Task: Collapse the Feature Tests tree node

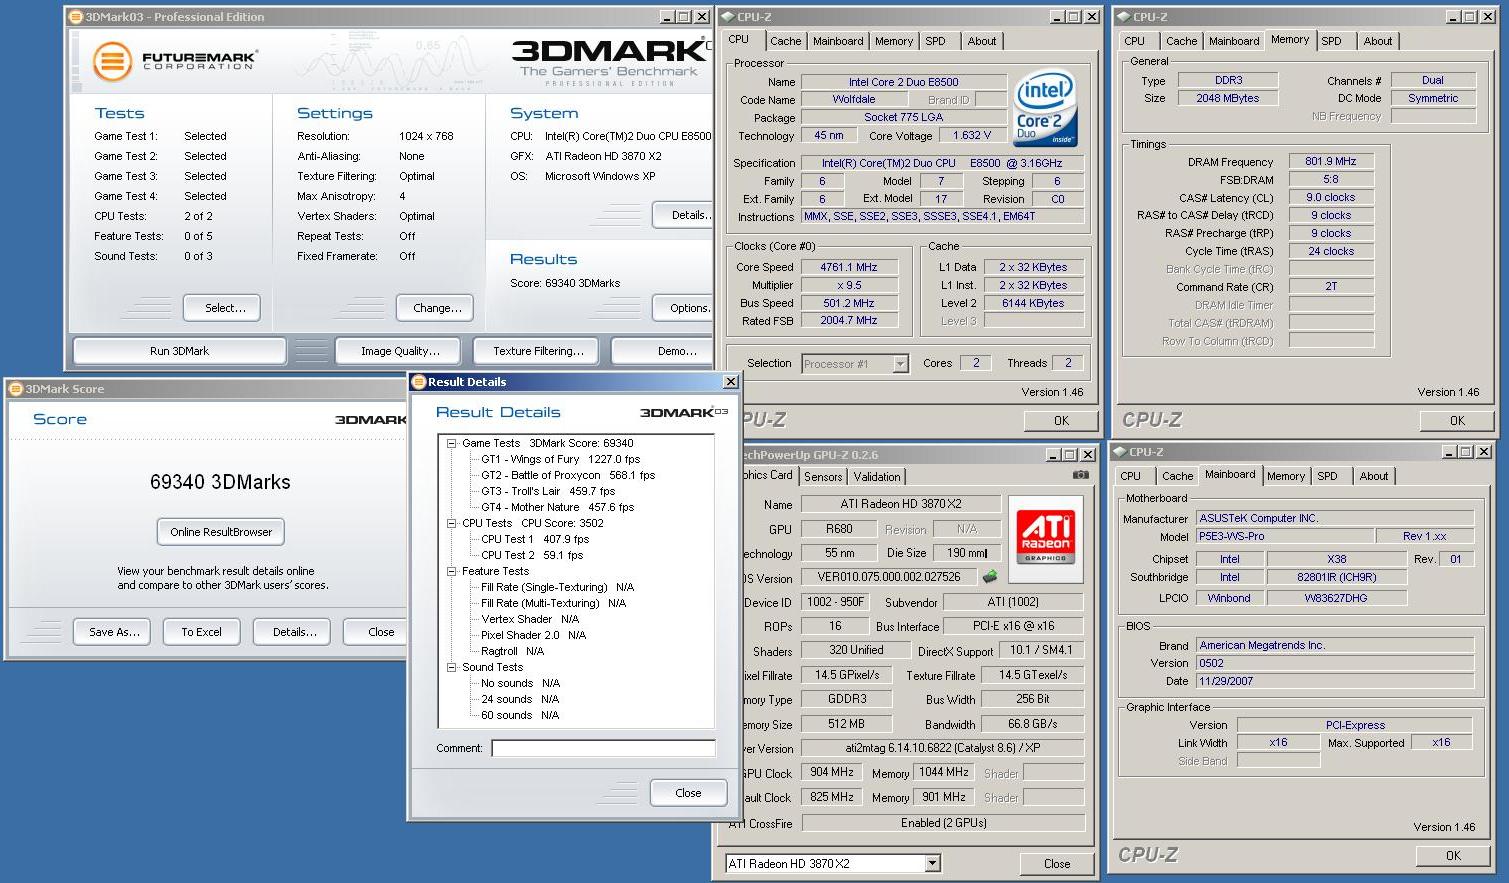Action: 452,571
